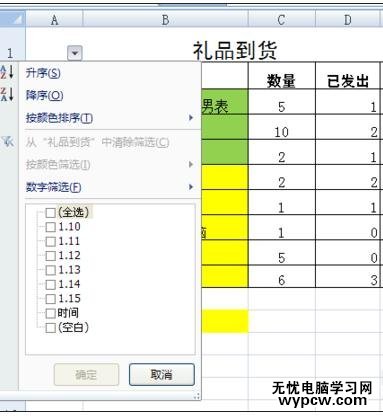Select column B header
Viewport: 383px width, 416px height.
tap(165, 20)
